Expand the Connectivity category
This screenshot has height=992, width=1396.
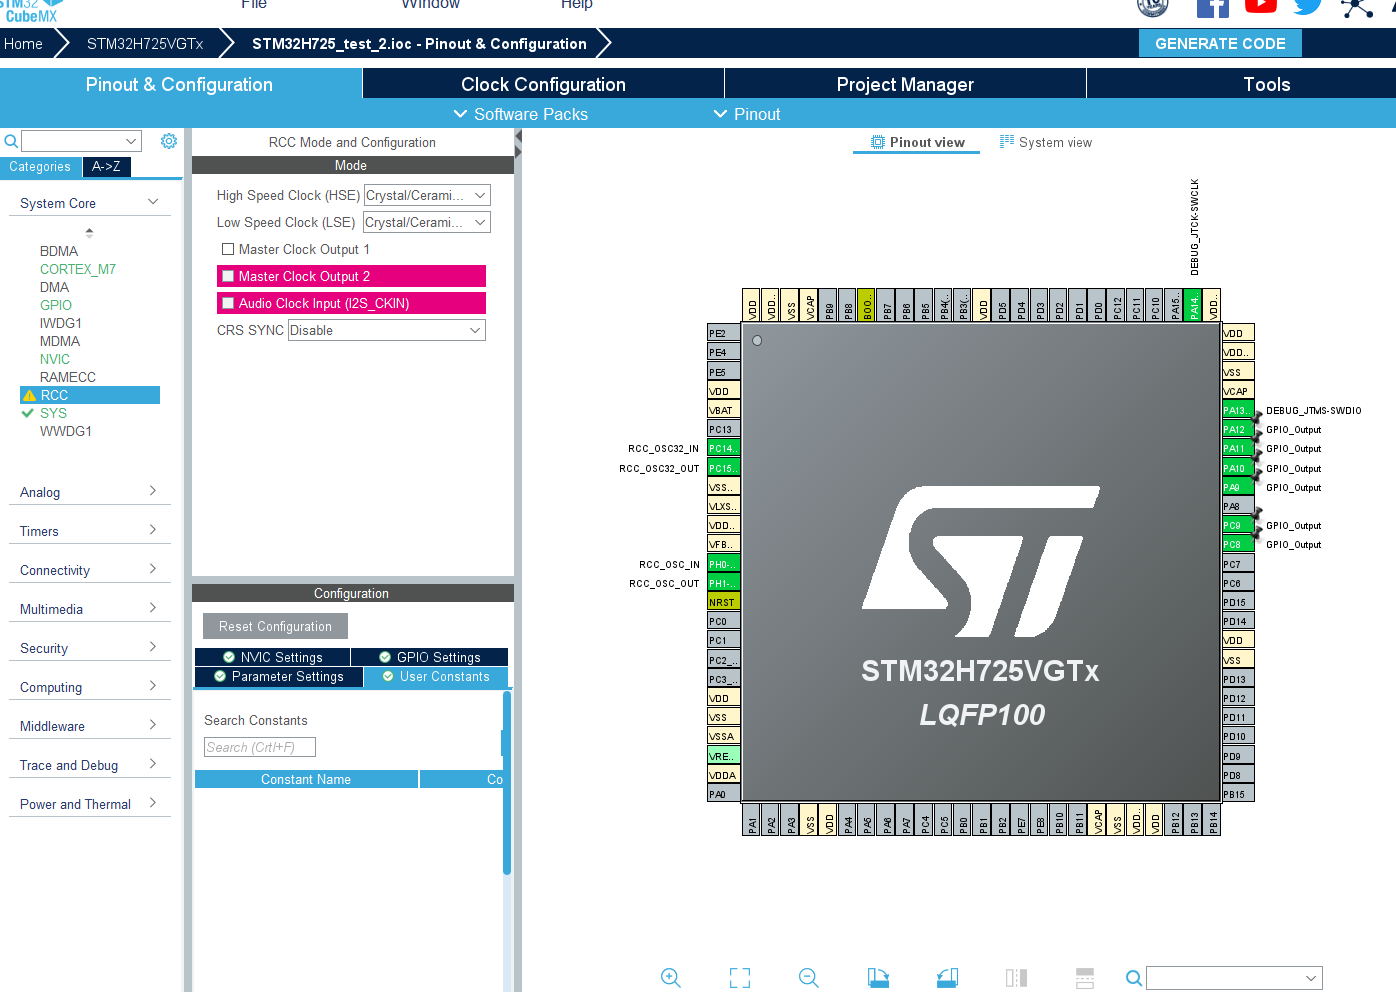90,570
